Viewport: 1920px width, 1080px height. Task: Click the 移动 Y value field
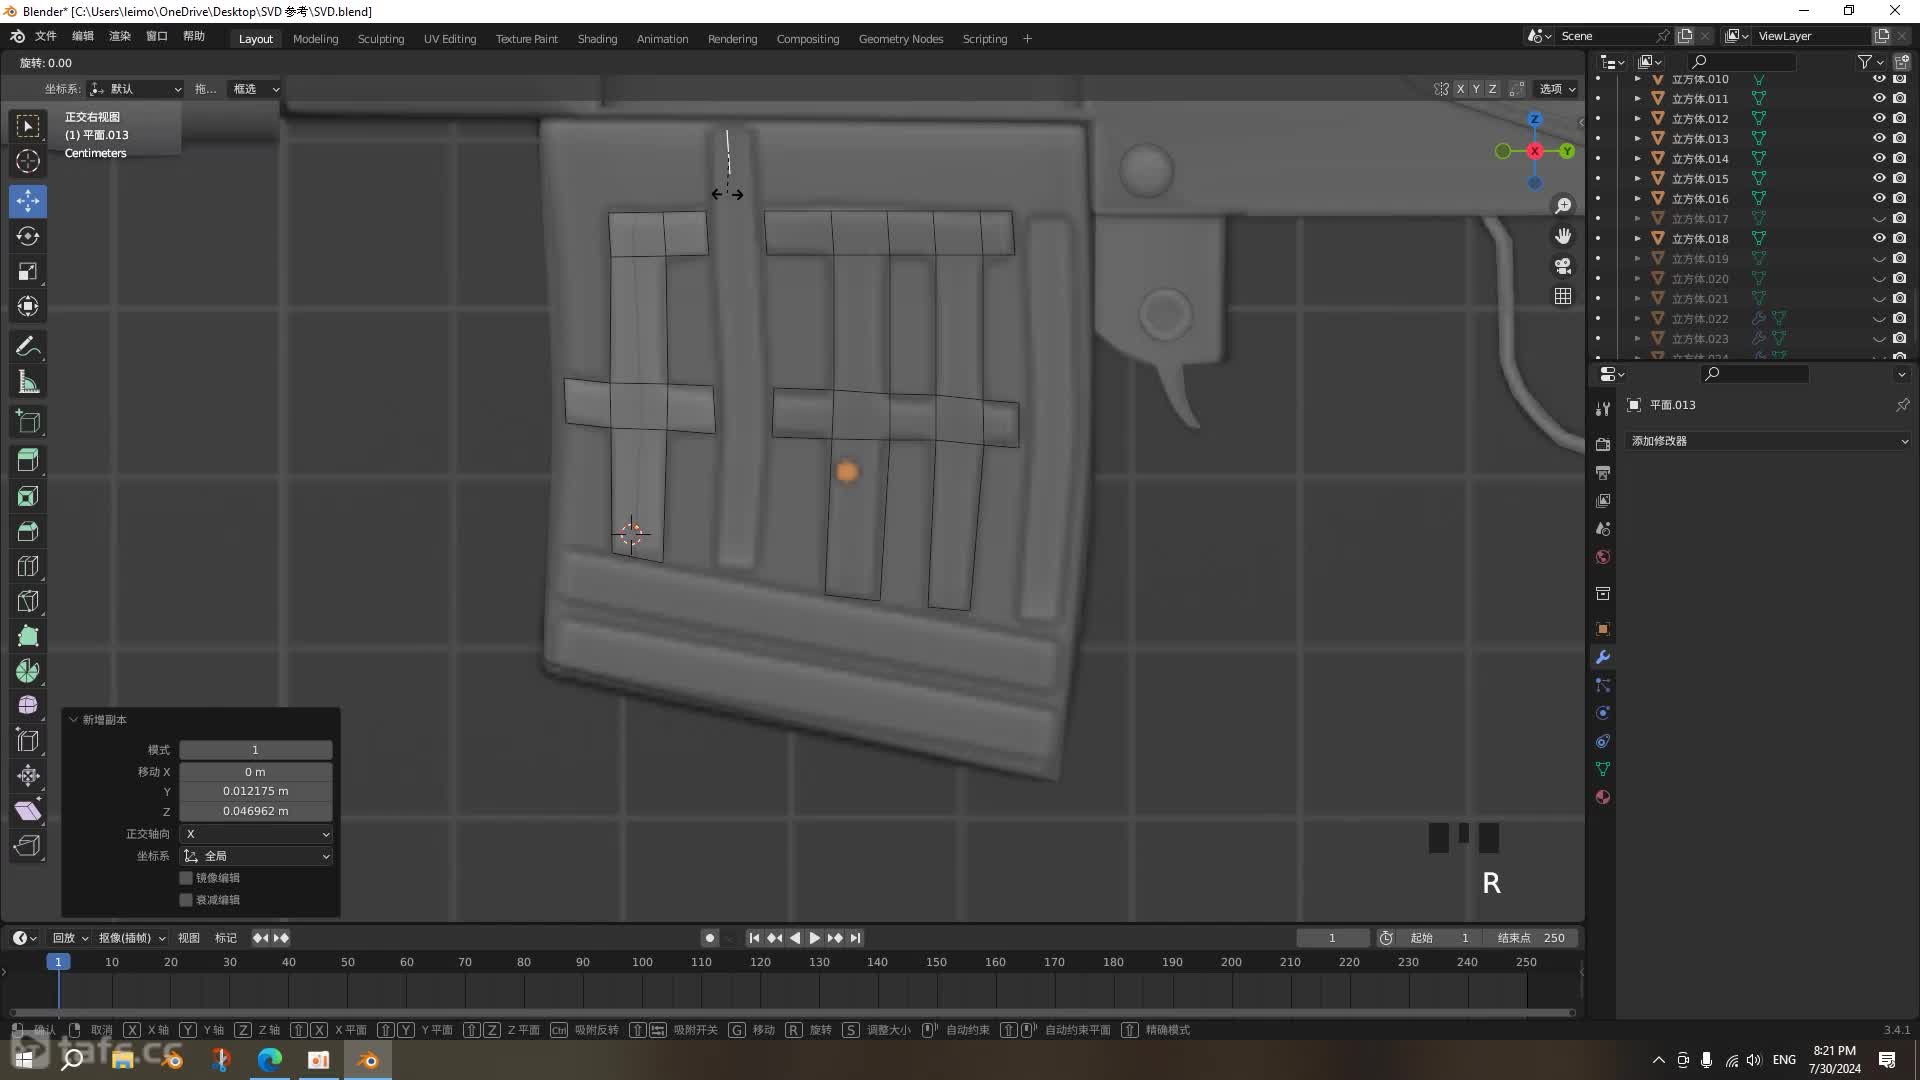click(x=256, y=791)
